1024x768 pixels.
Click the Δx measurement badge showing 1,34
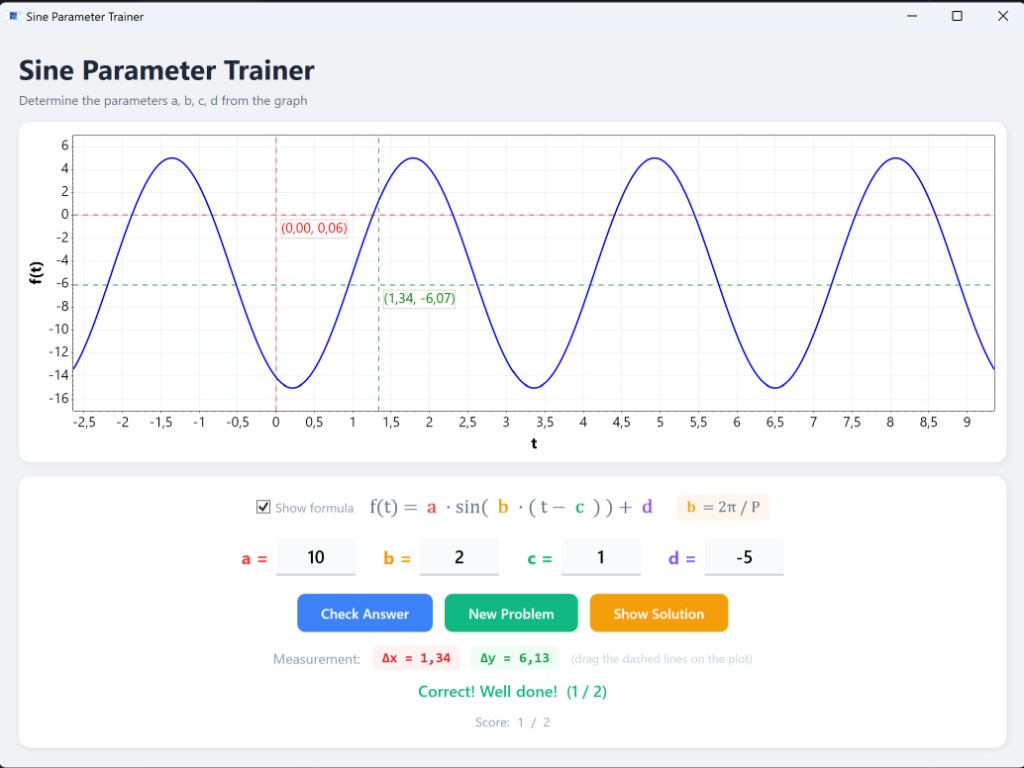tap(416, 658)
